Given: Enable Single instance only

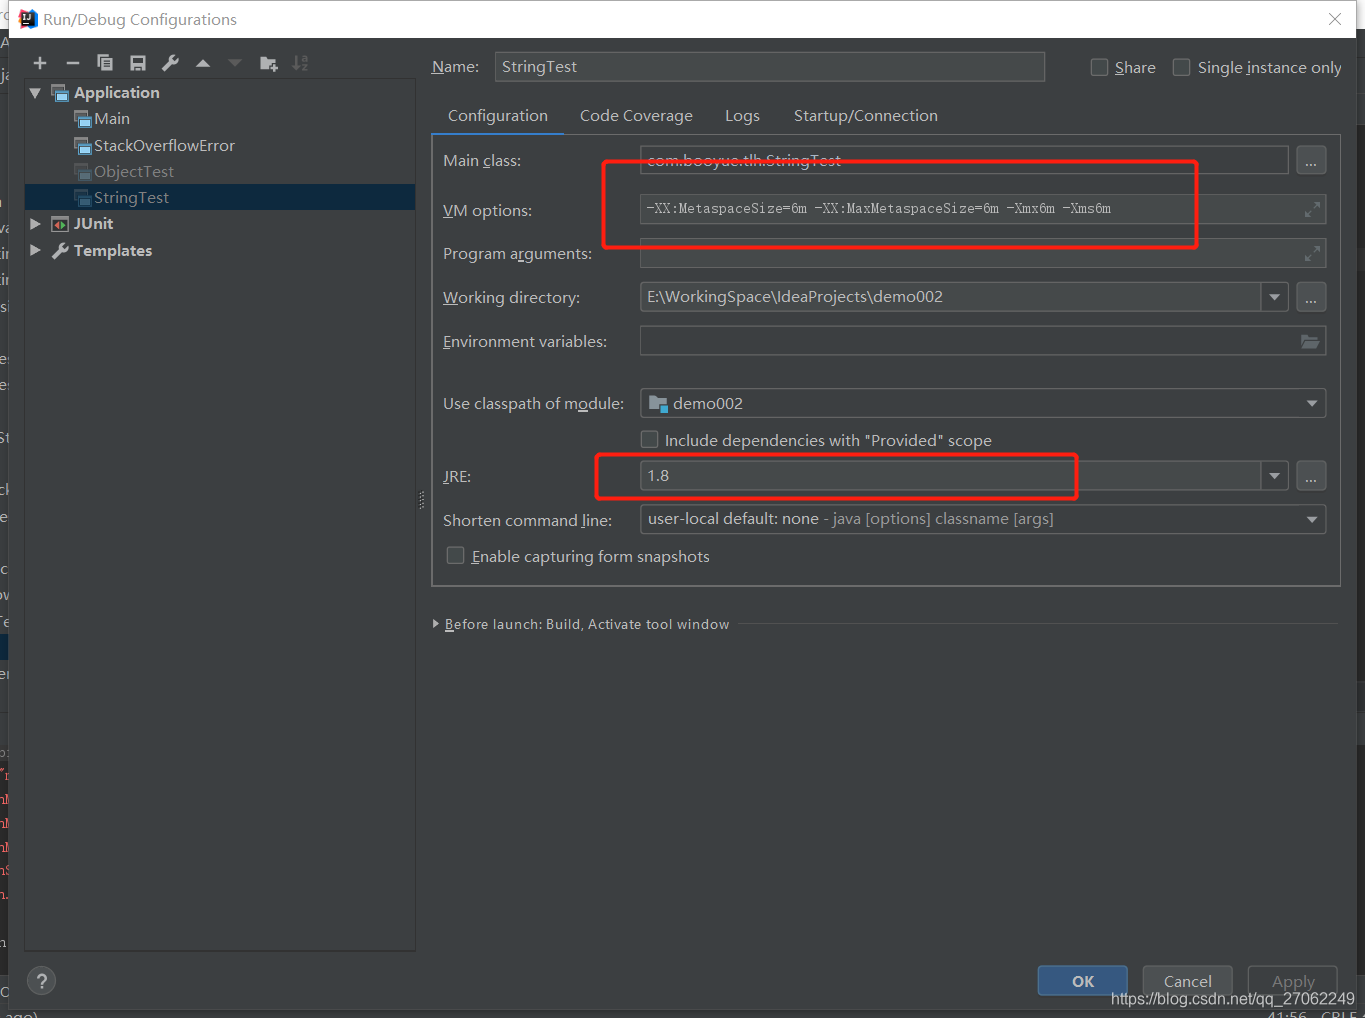Looking at the screenshot, I should (1181, 67).
